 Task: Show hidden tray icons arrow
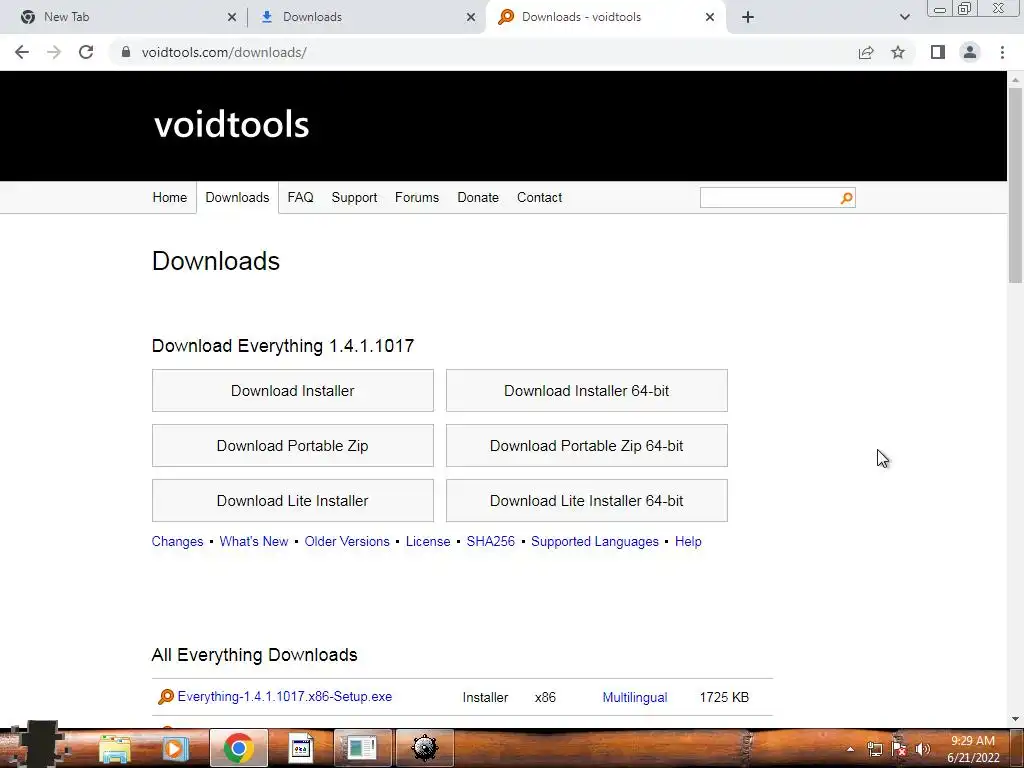click(x=850, y=749)
